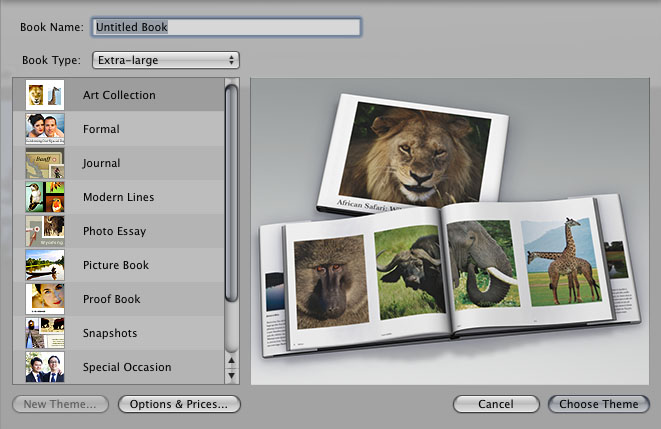Select the Formal theme label
The width and height of the screenshot is (661, 429).
[x=101, y=129]
